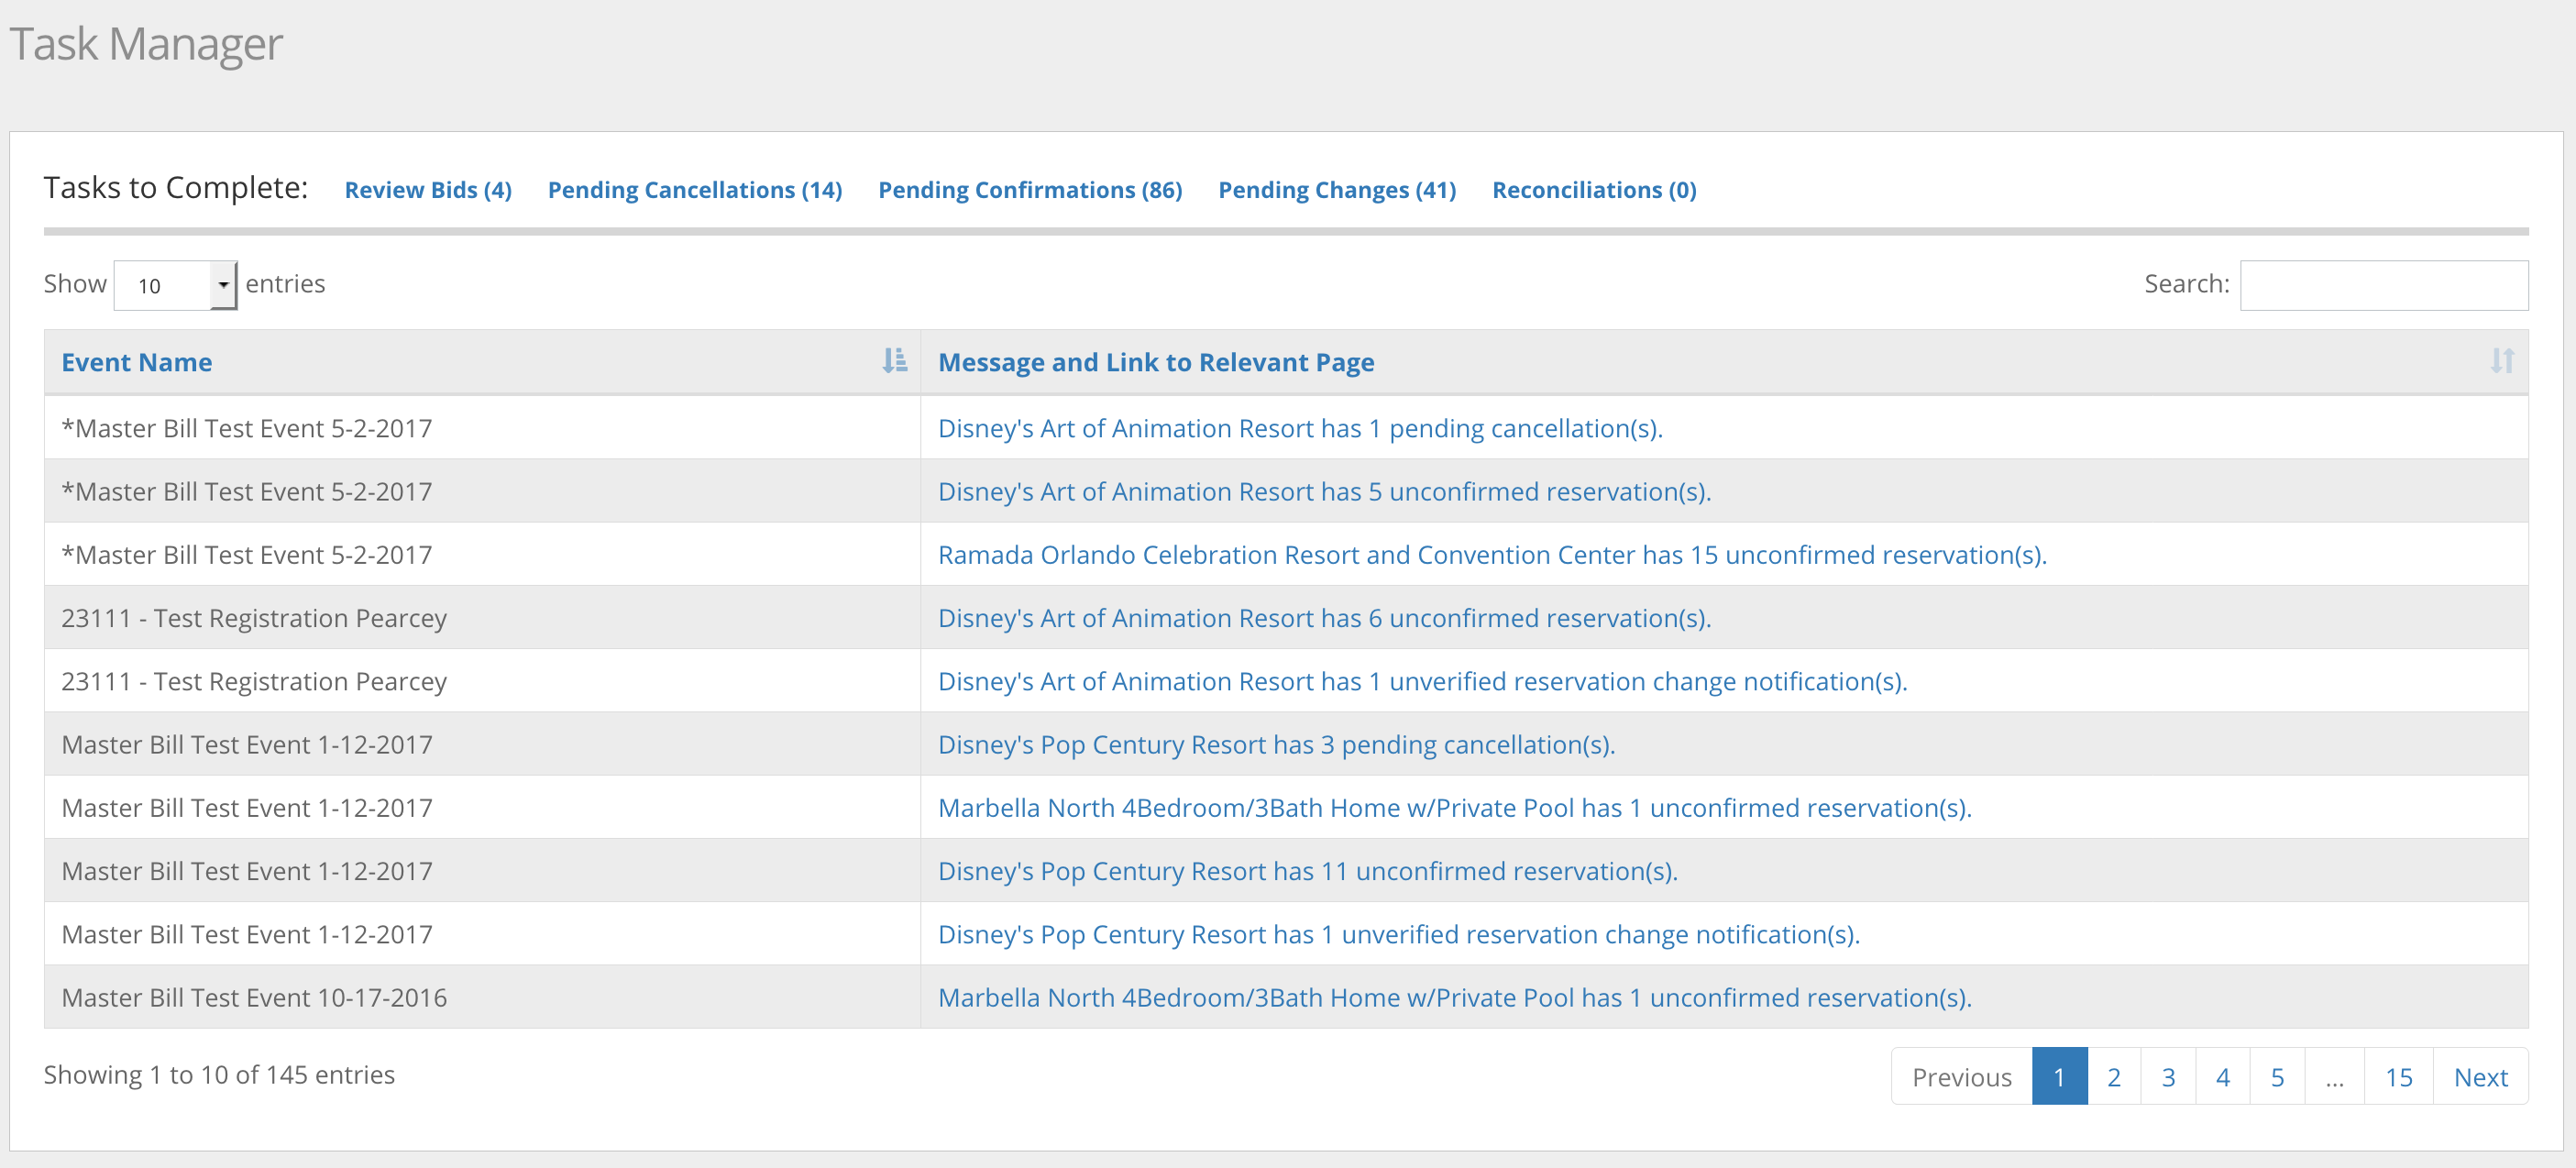The width and height of the screenshot is (2576, 1168).
Task: Click the Next pagination button
Action: pos(2480,1077)
